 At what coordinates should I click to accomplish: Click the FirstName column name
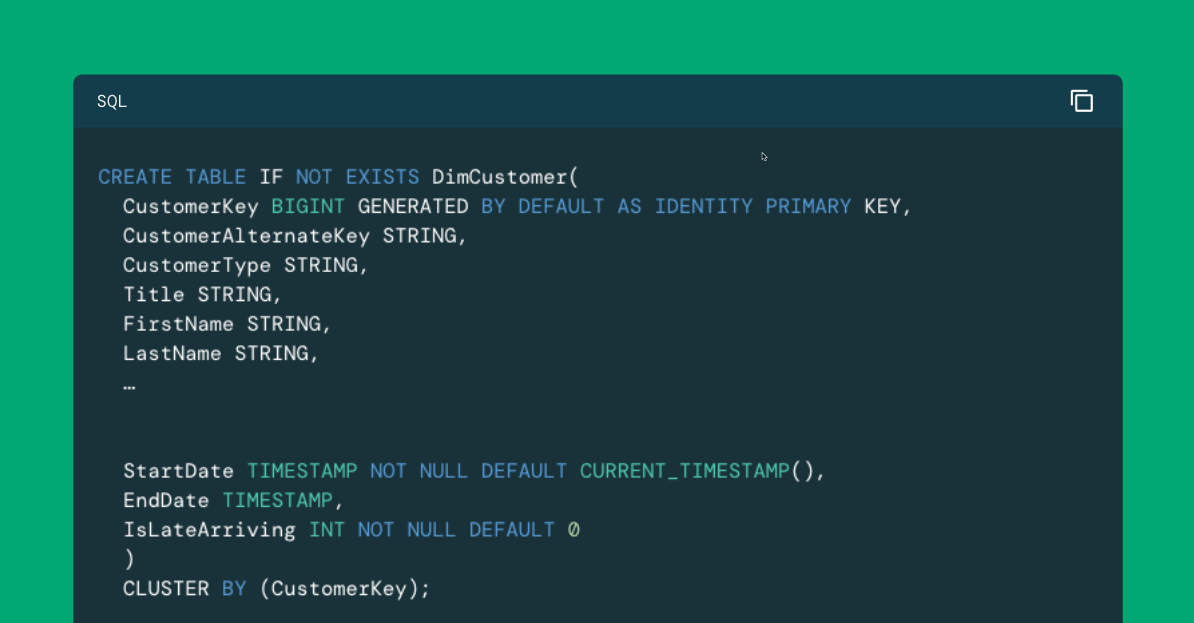tap(178, 324)
